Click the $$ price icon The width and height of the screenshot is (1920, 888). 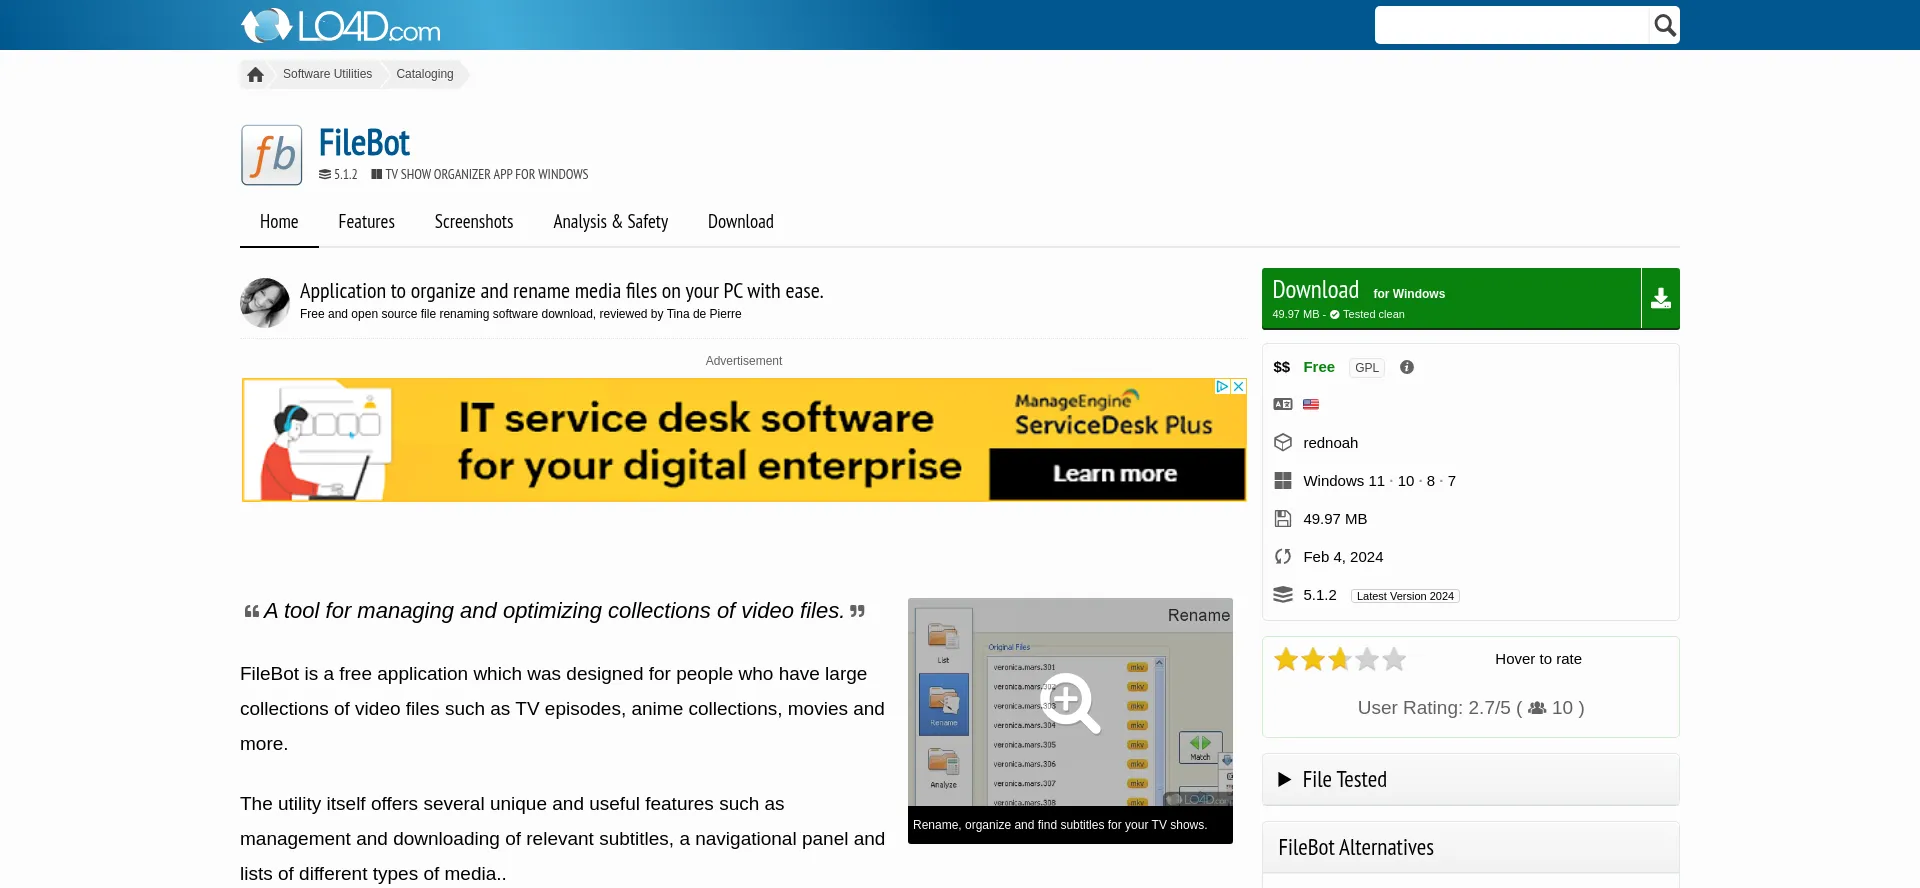click(1282, 367)
